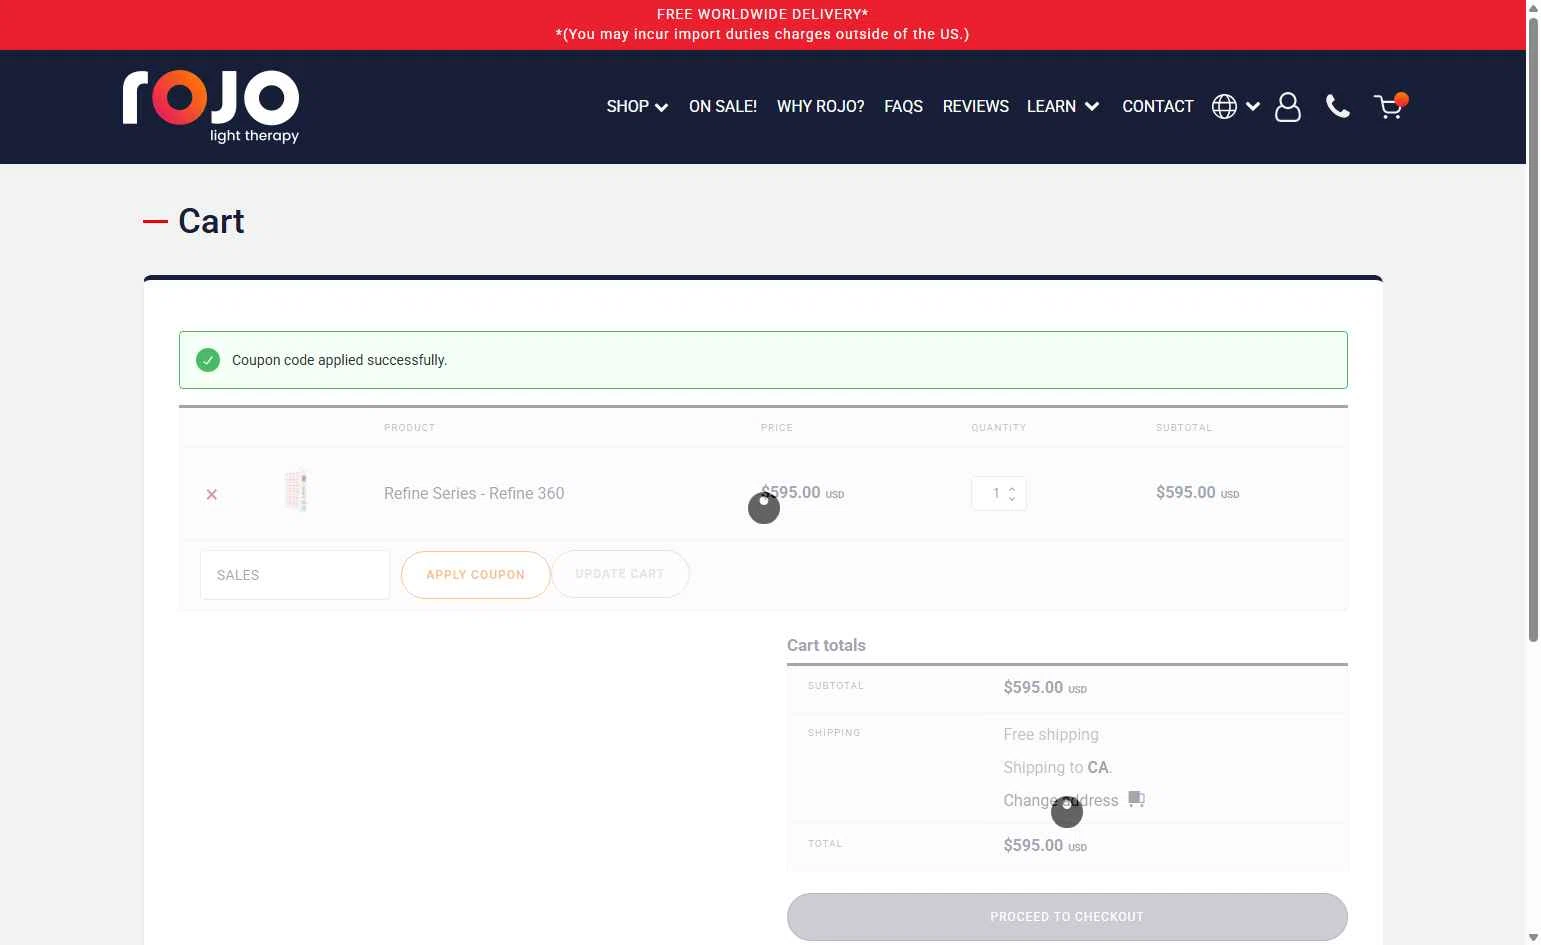Image resolution: width=1541 pixels, height=945 pixels.
Task: Click the scrollbar down arrow
Action: (x=1533, y=937)
